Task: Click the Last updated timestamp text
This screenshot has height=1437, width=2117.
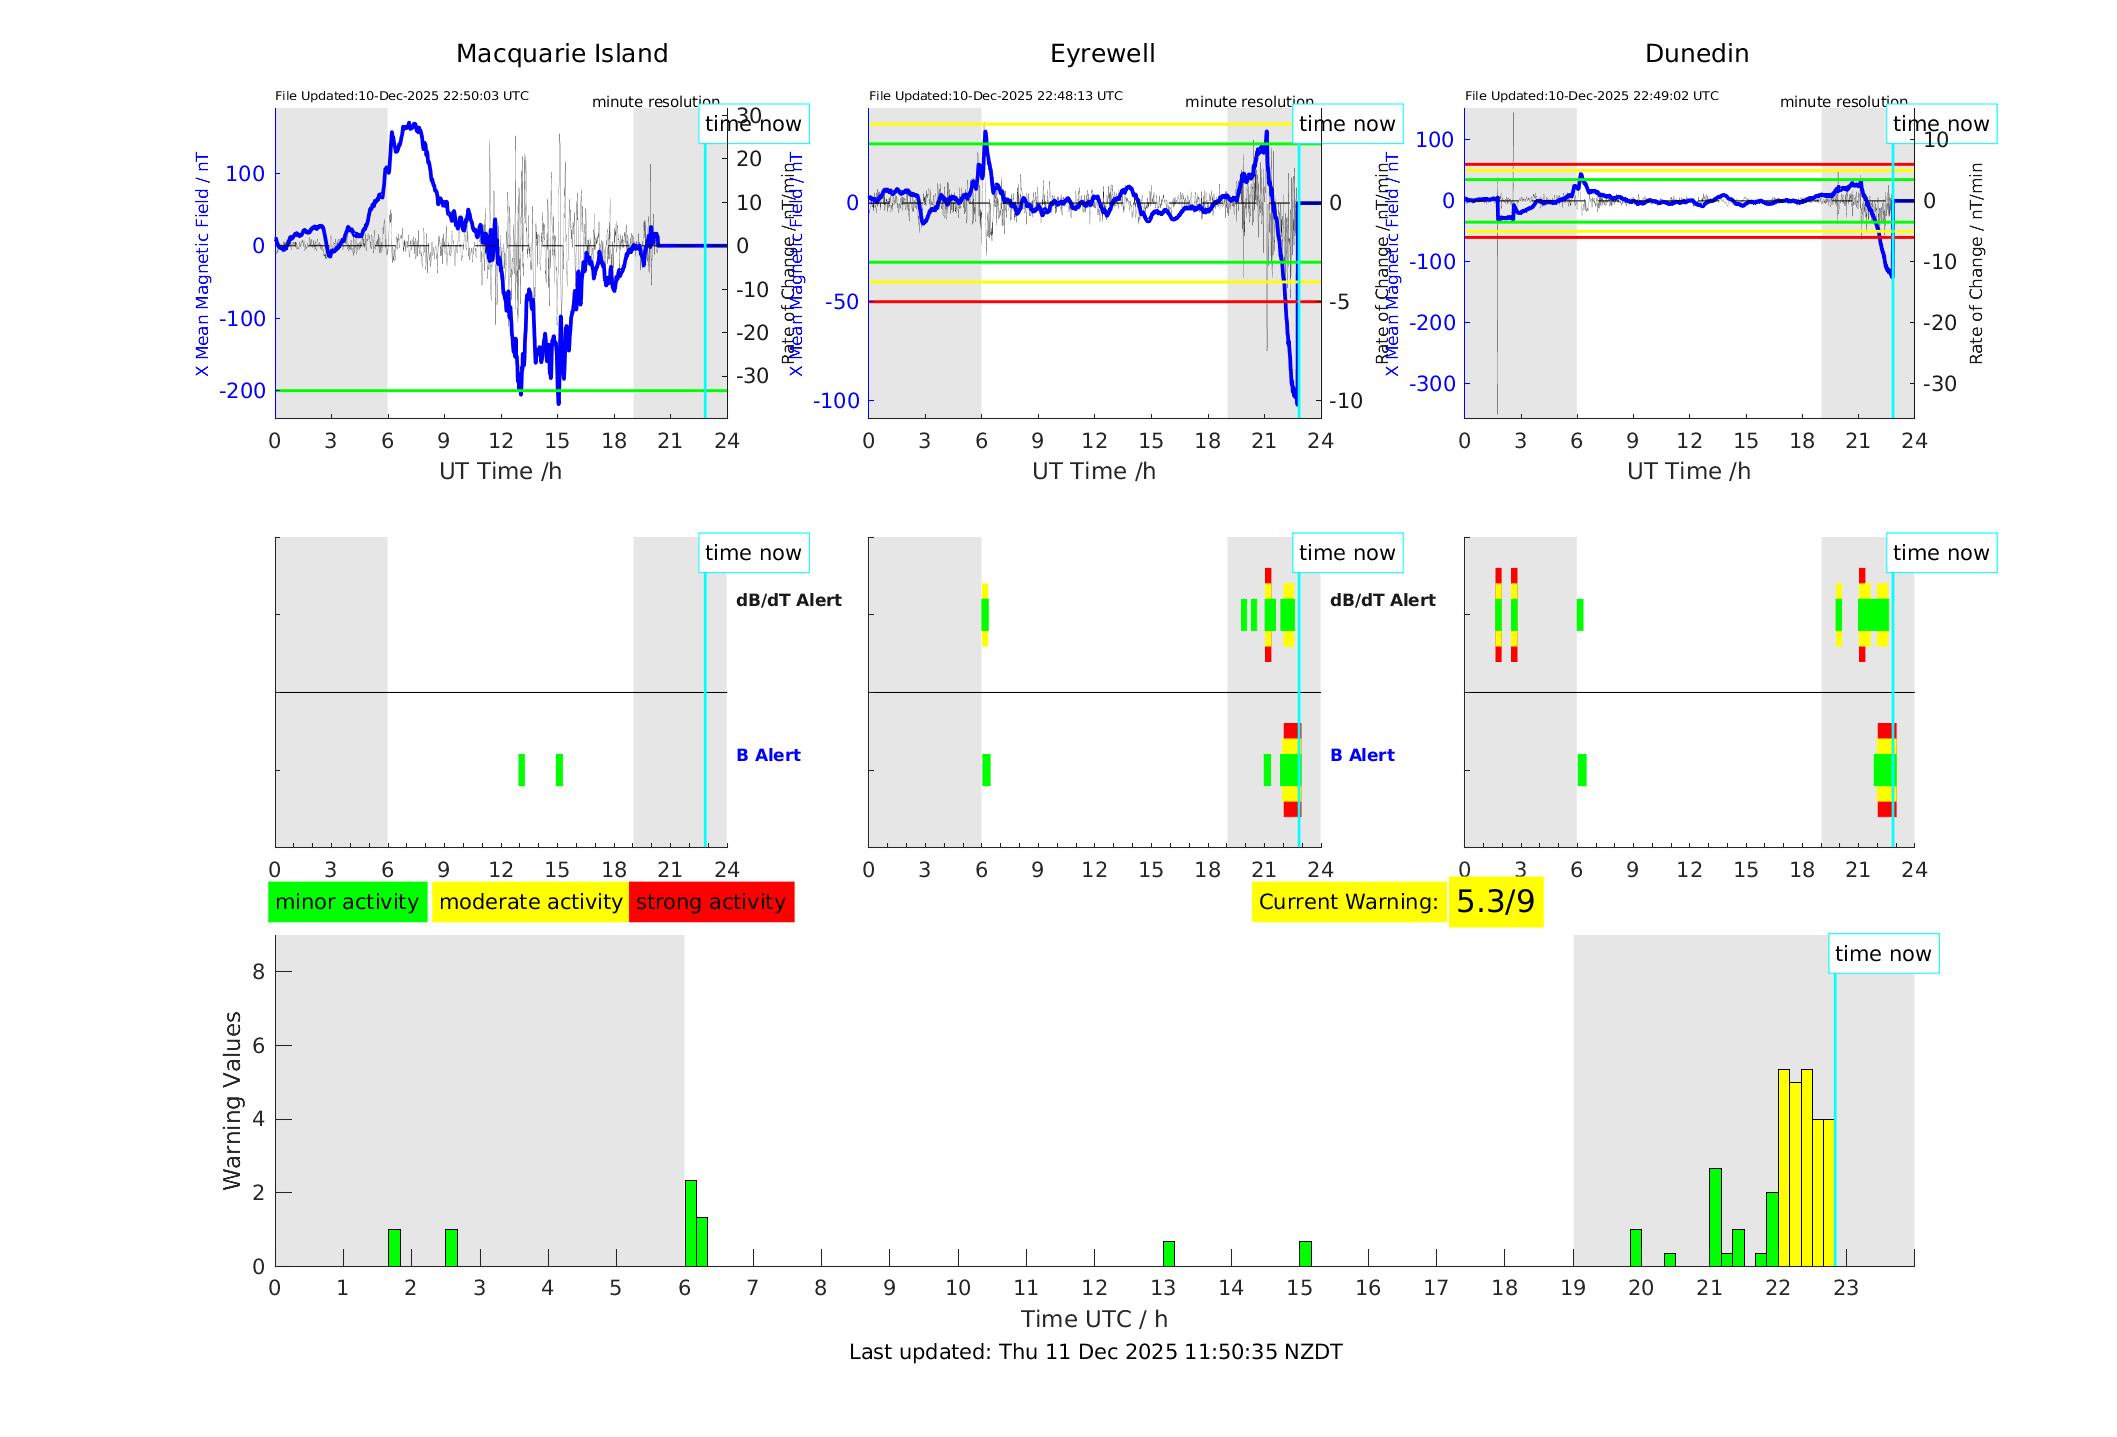Action: point(1095,1352)
